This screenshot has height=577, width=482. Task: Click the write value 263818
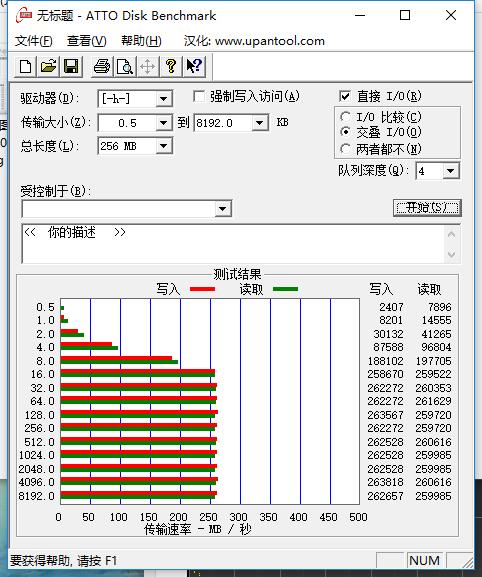coord(386,482)
